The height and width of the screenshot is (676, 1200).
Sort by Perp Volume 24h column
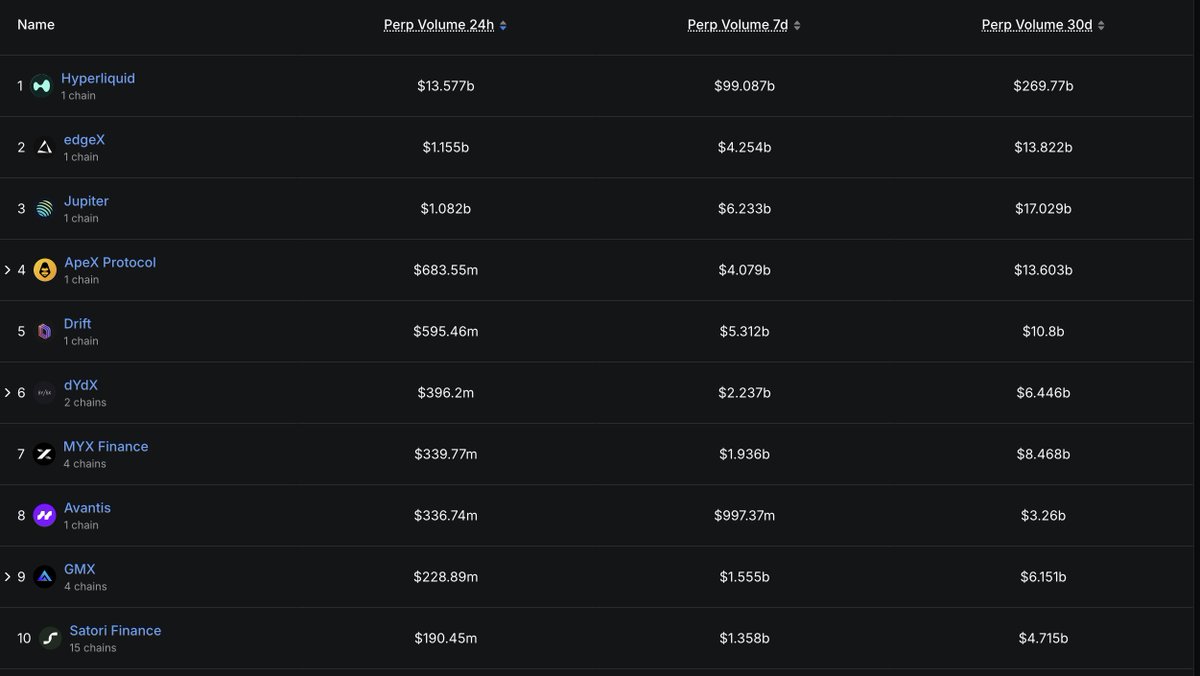445,25
